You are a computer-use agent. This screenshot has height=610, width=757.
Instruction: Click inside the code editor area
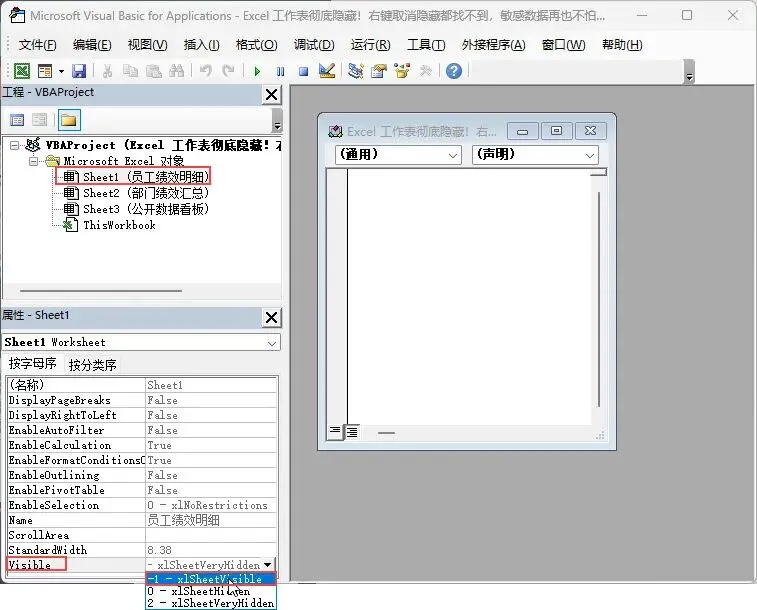(468, 297)
